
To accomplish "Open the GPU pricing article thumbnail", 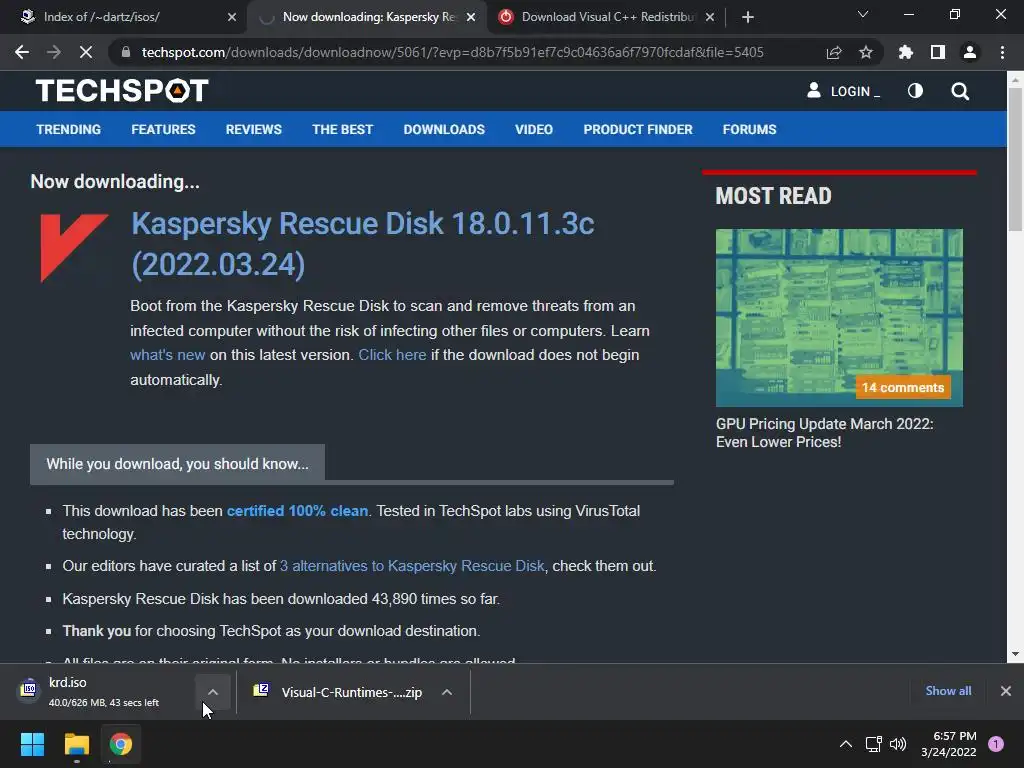I will (839, 317).
